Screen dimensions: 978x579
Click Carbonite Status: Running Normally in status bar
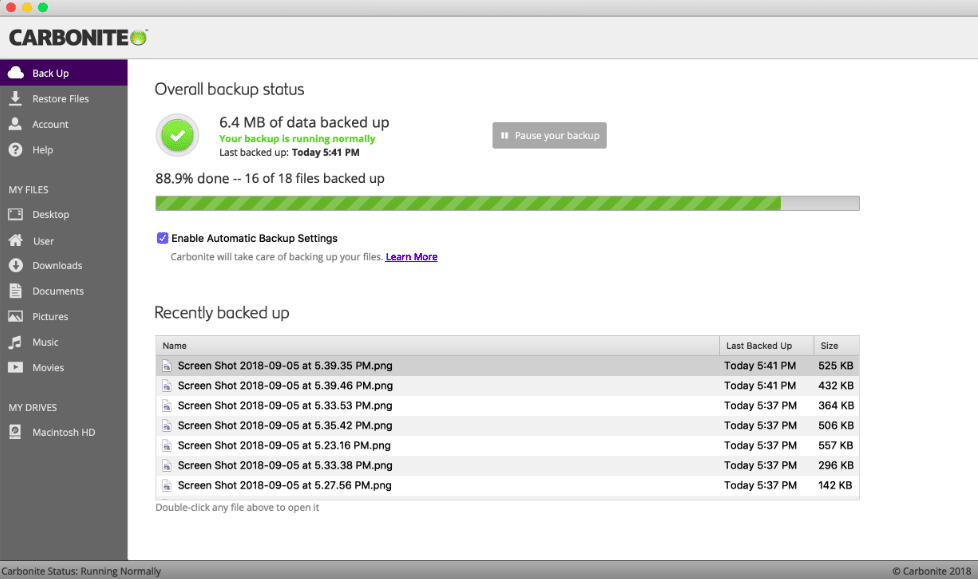point(81,571)
